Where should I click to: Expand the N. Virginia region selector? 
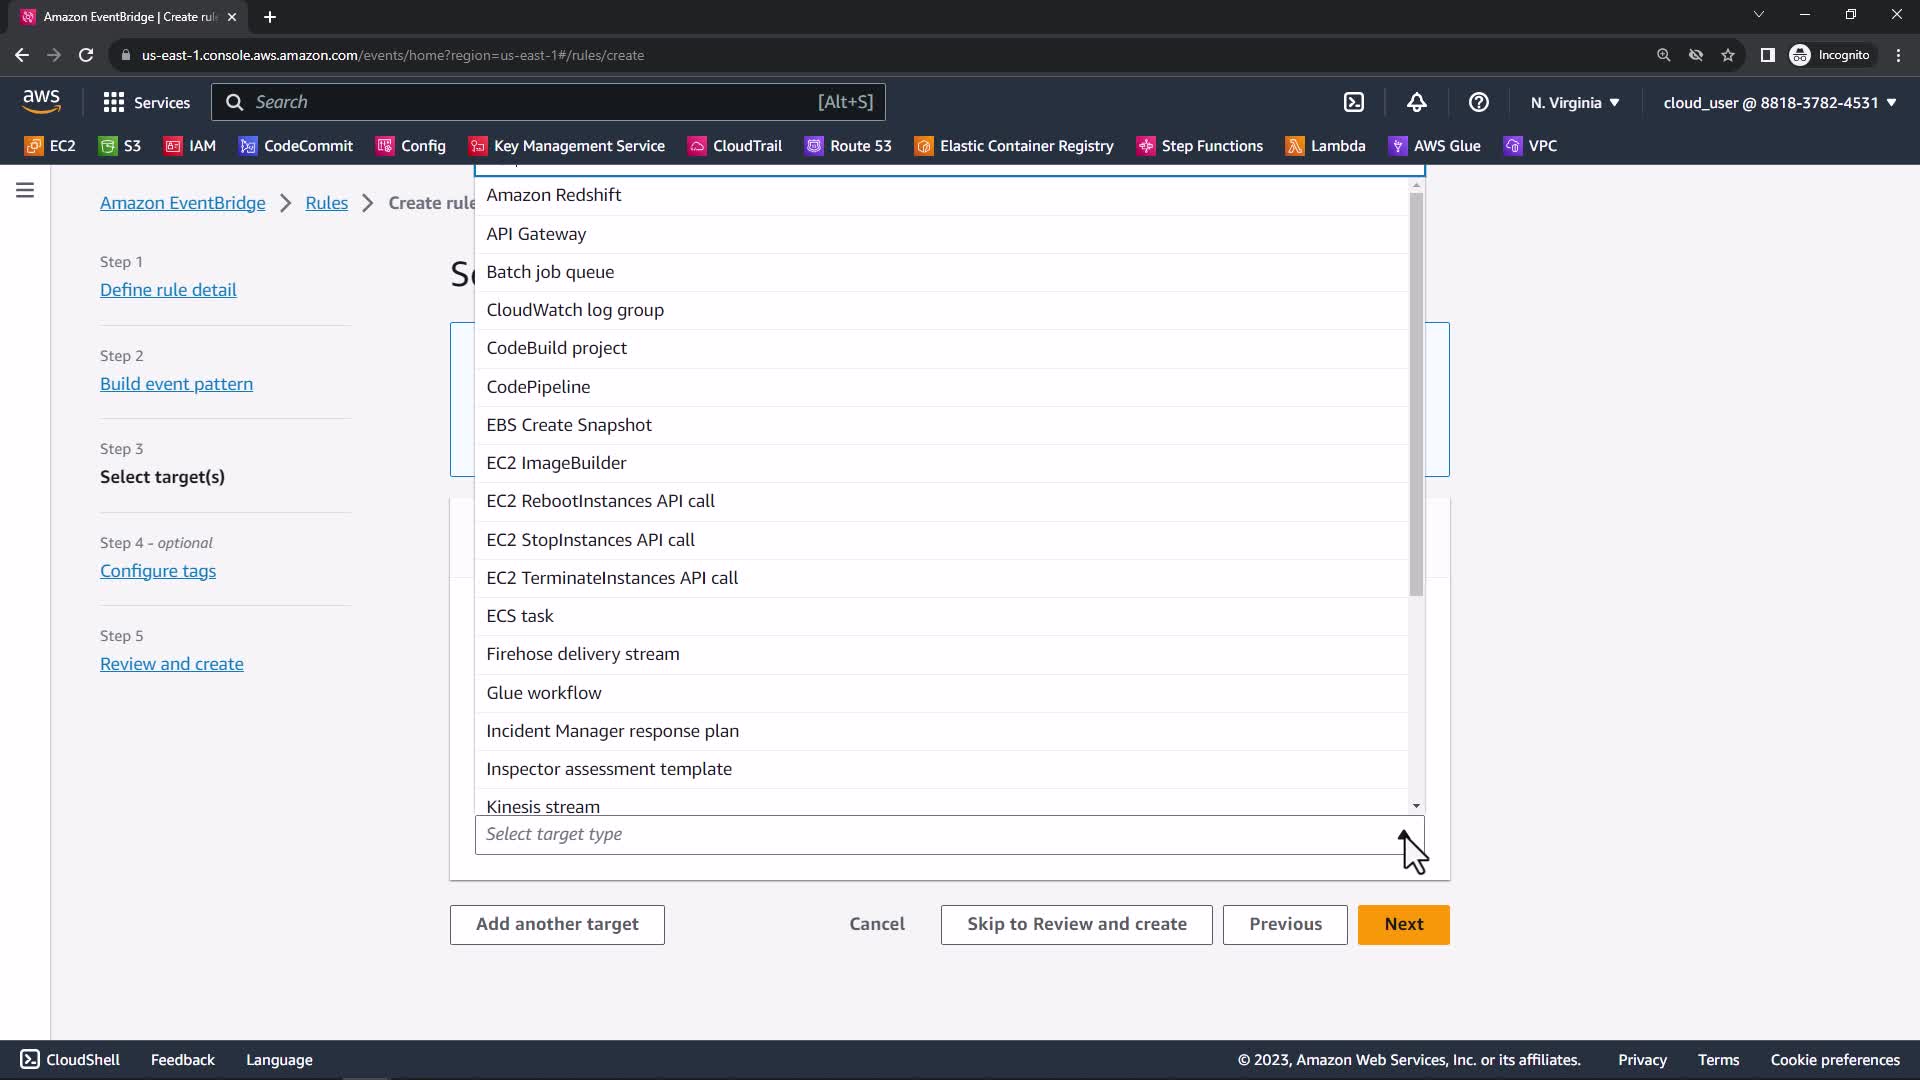tap(1574, 102)
